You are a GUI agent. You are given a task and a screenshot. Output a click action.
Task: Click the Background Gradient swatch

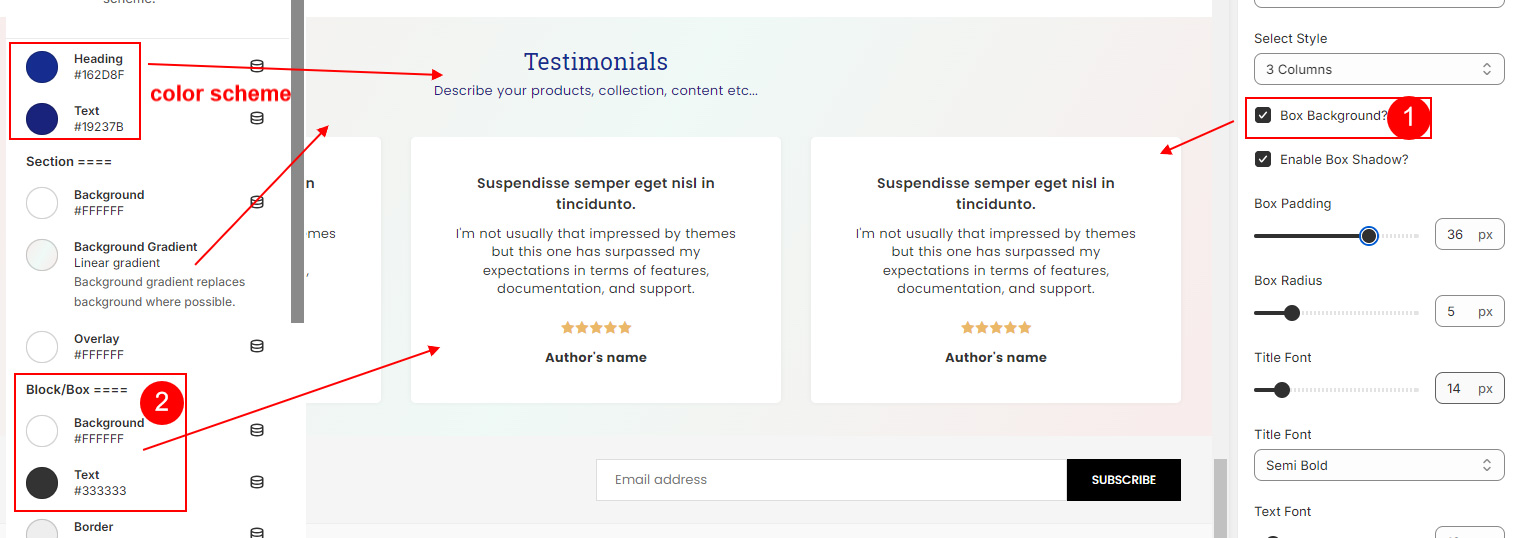click(42, 255)
